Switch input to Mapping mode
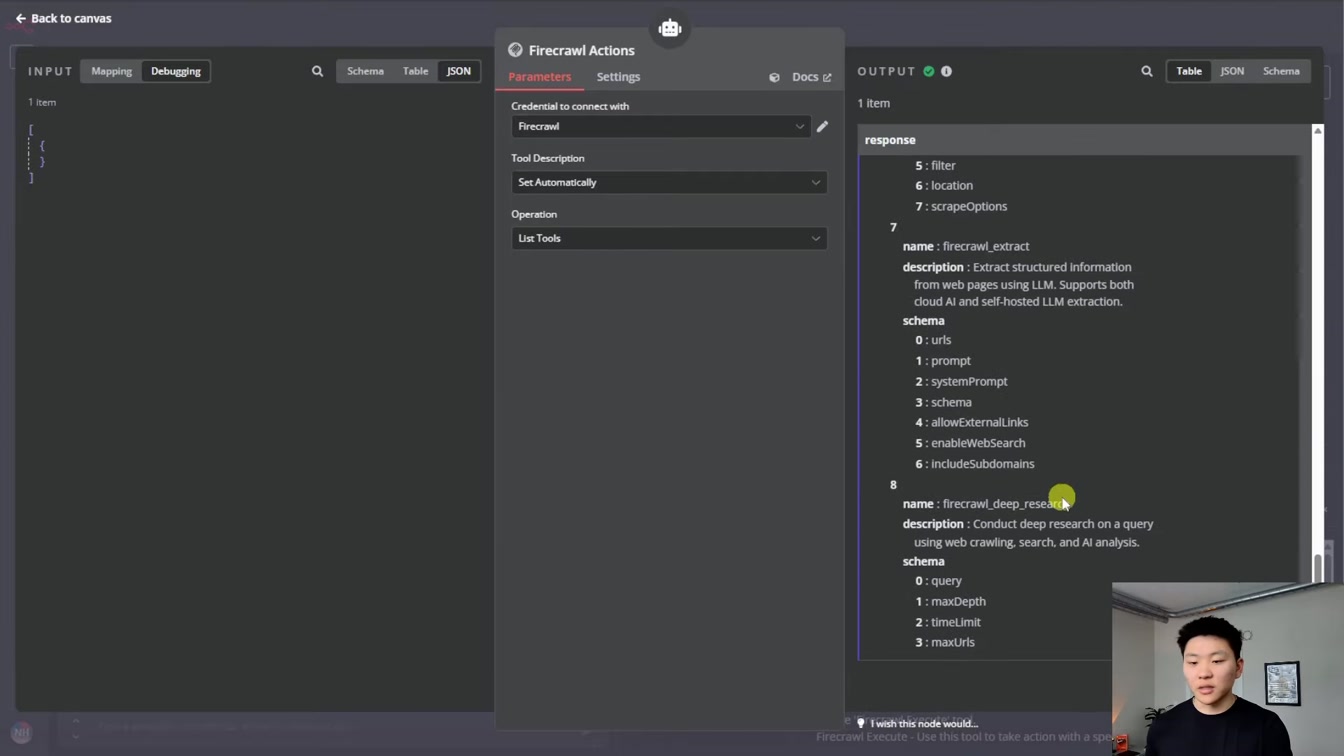1344x756 pixels. coord(112,71)
